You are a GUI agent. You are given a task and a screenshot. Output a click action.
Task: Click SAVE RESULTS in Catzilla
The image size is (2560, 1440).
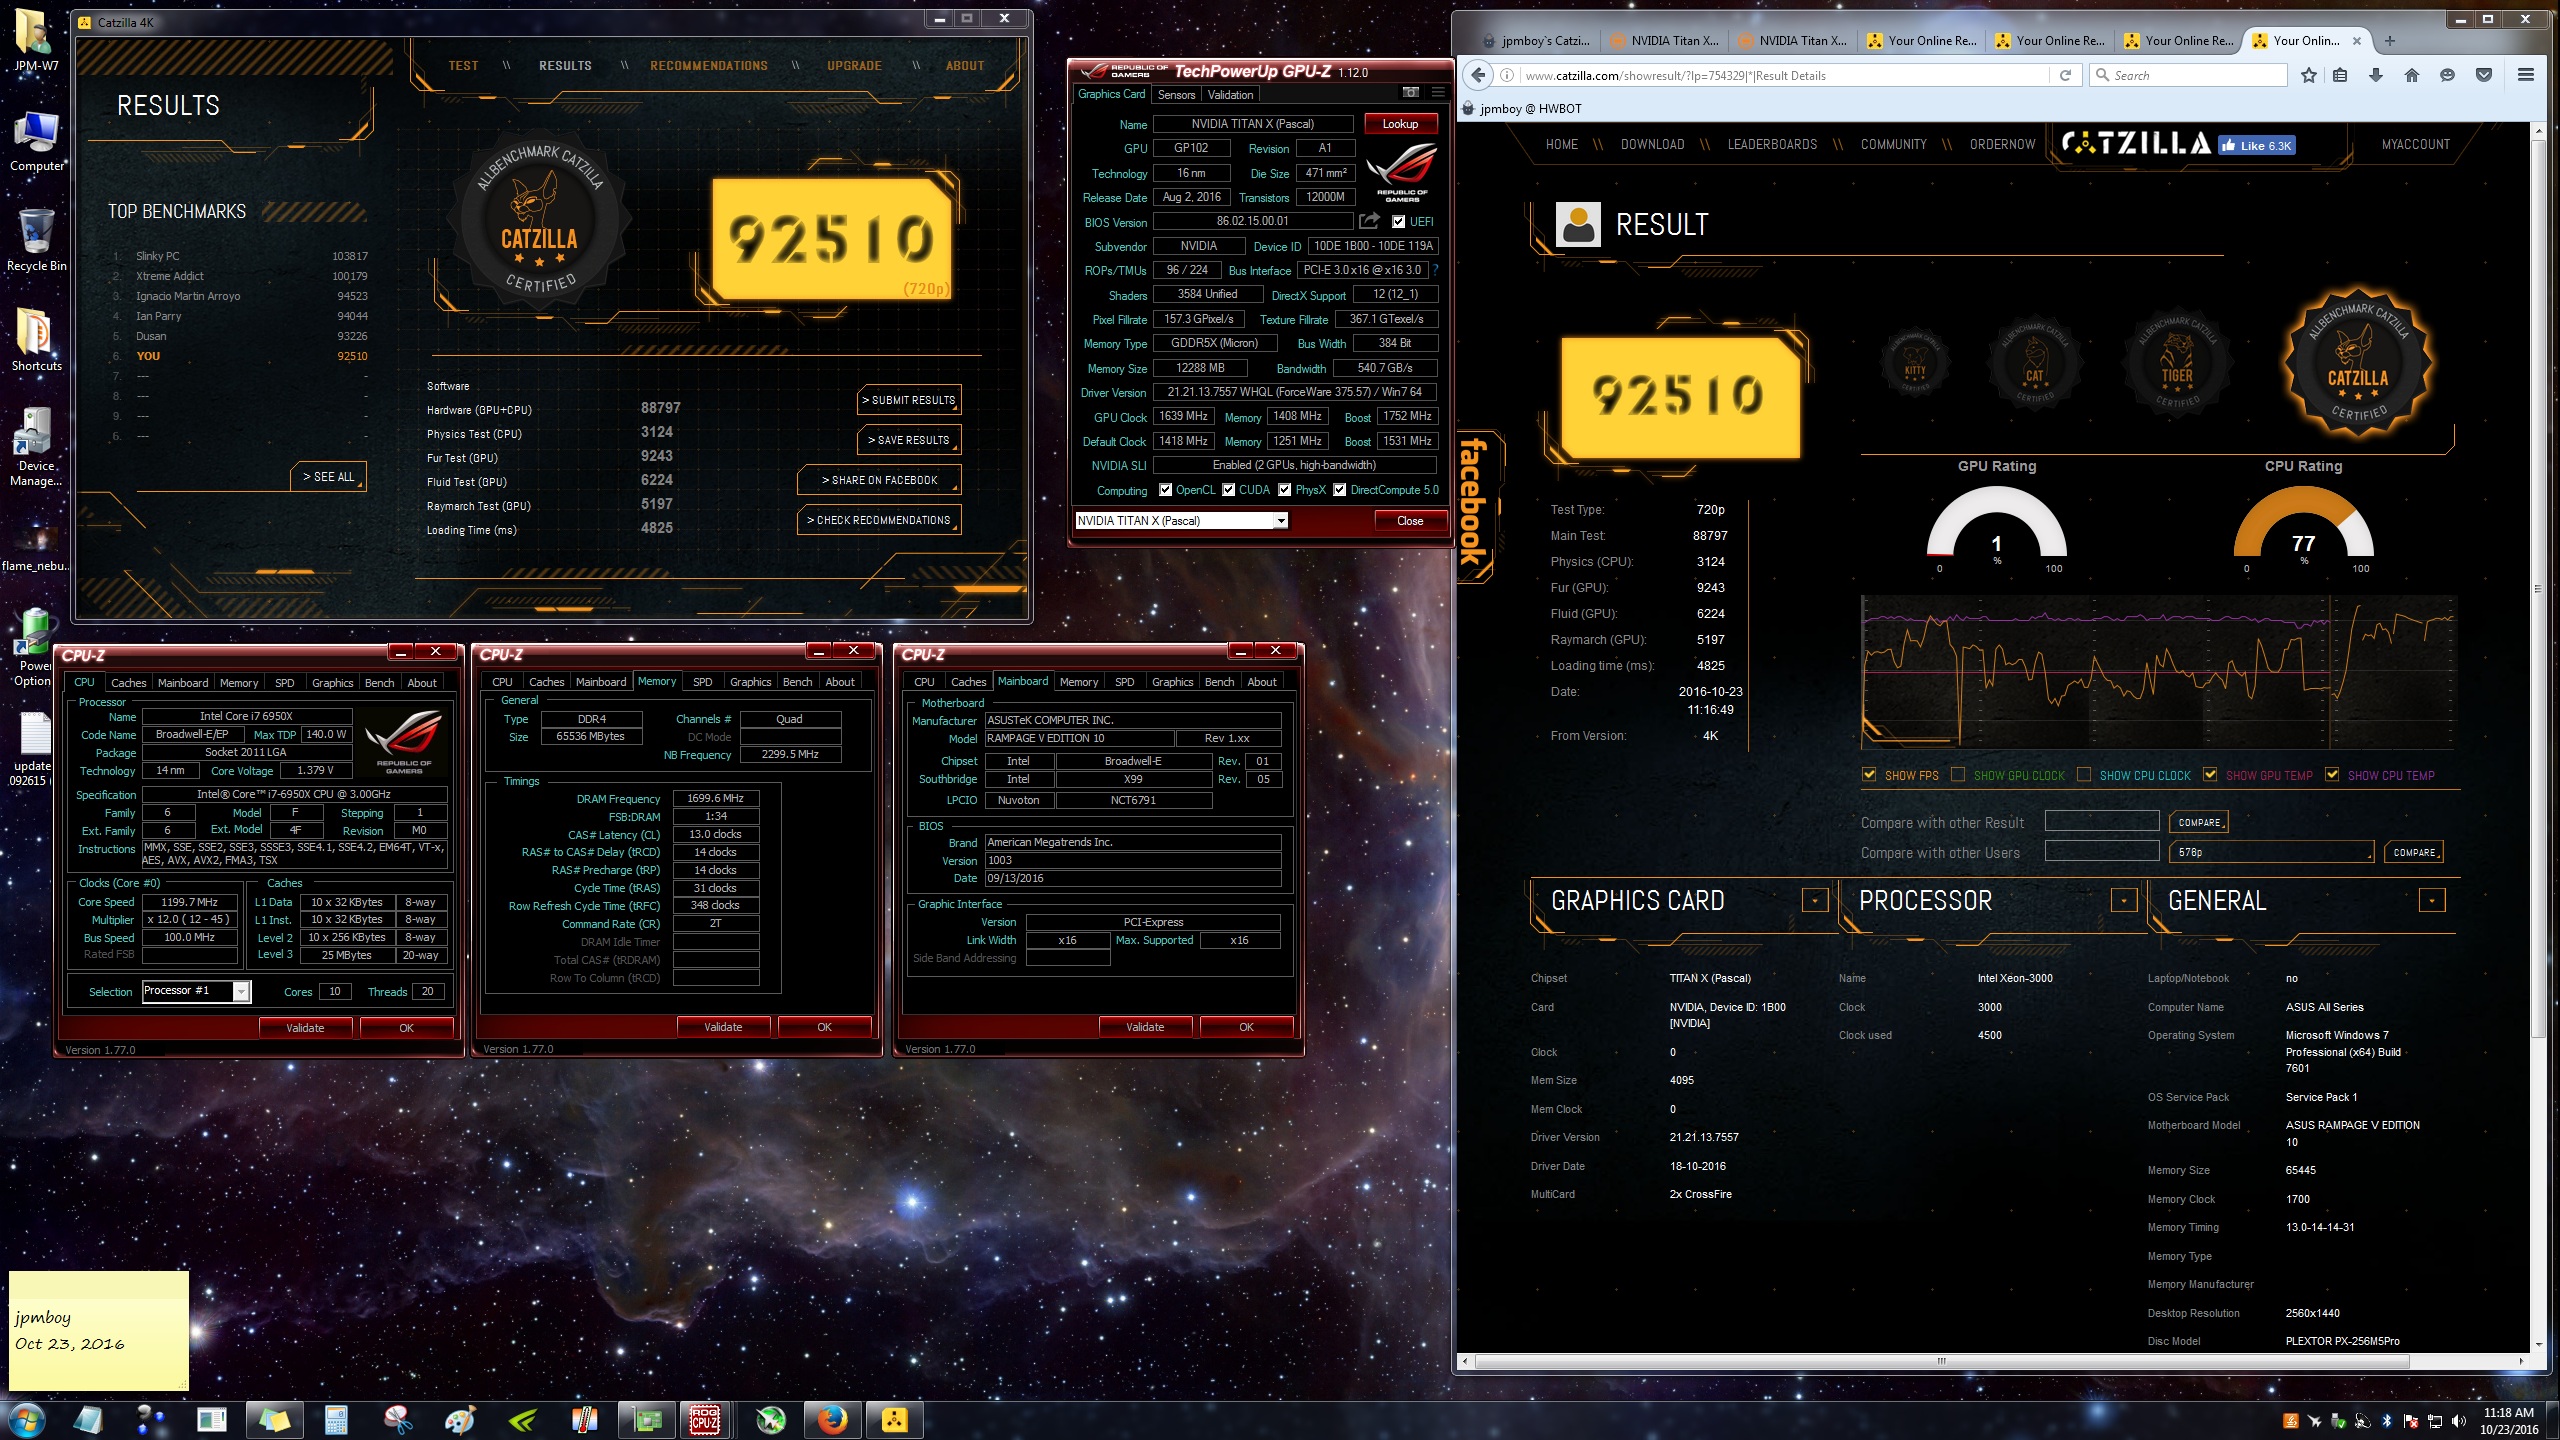909,440
